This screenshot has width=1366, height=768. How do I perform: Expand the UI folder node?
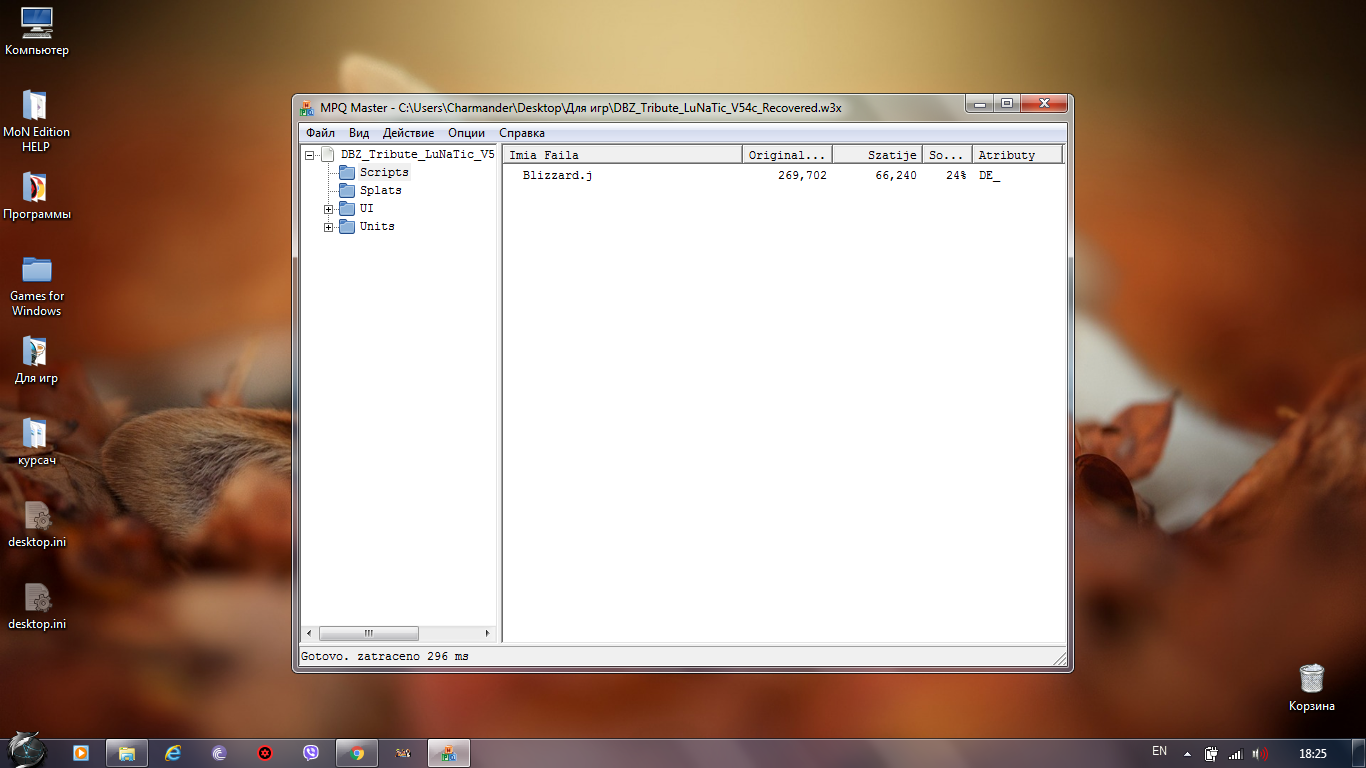328,209
